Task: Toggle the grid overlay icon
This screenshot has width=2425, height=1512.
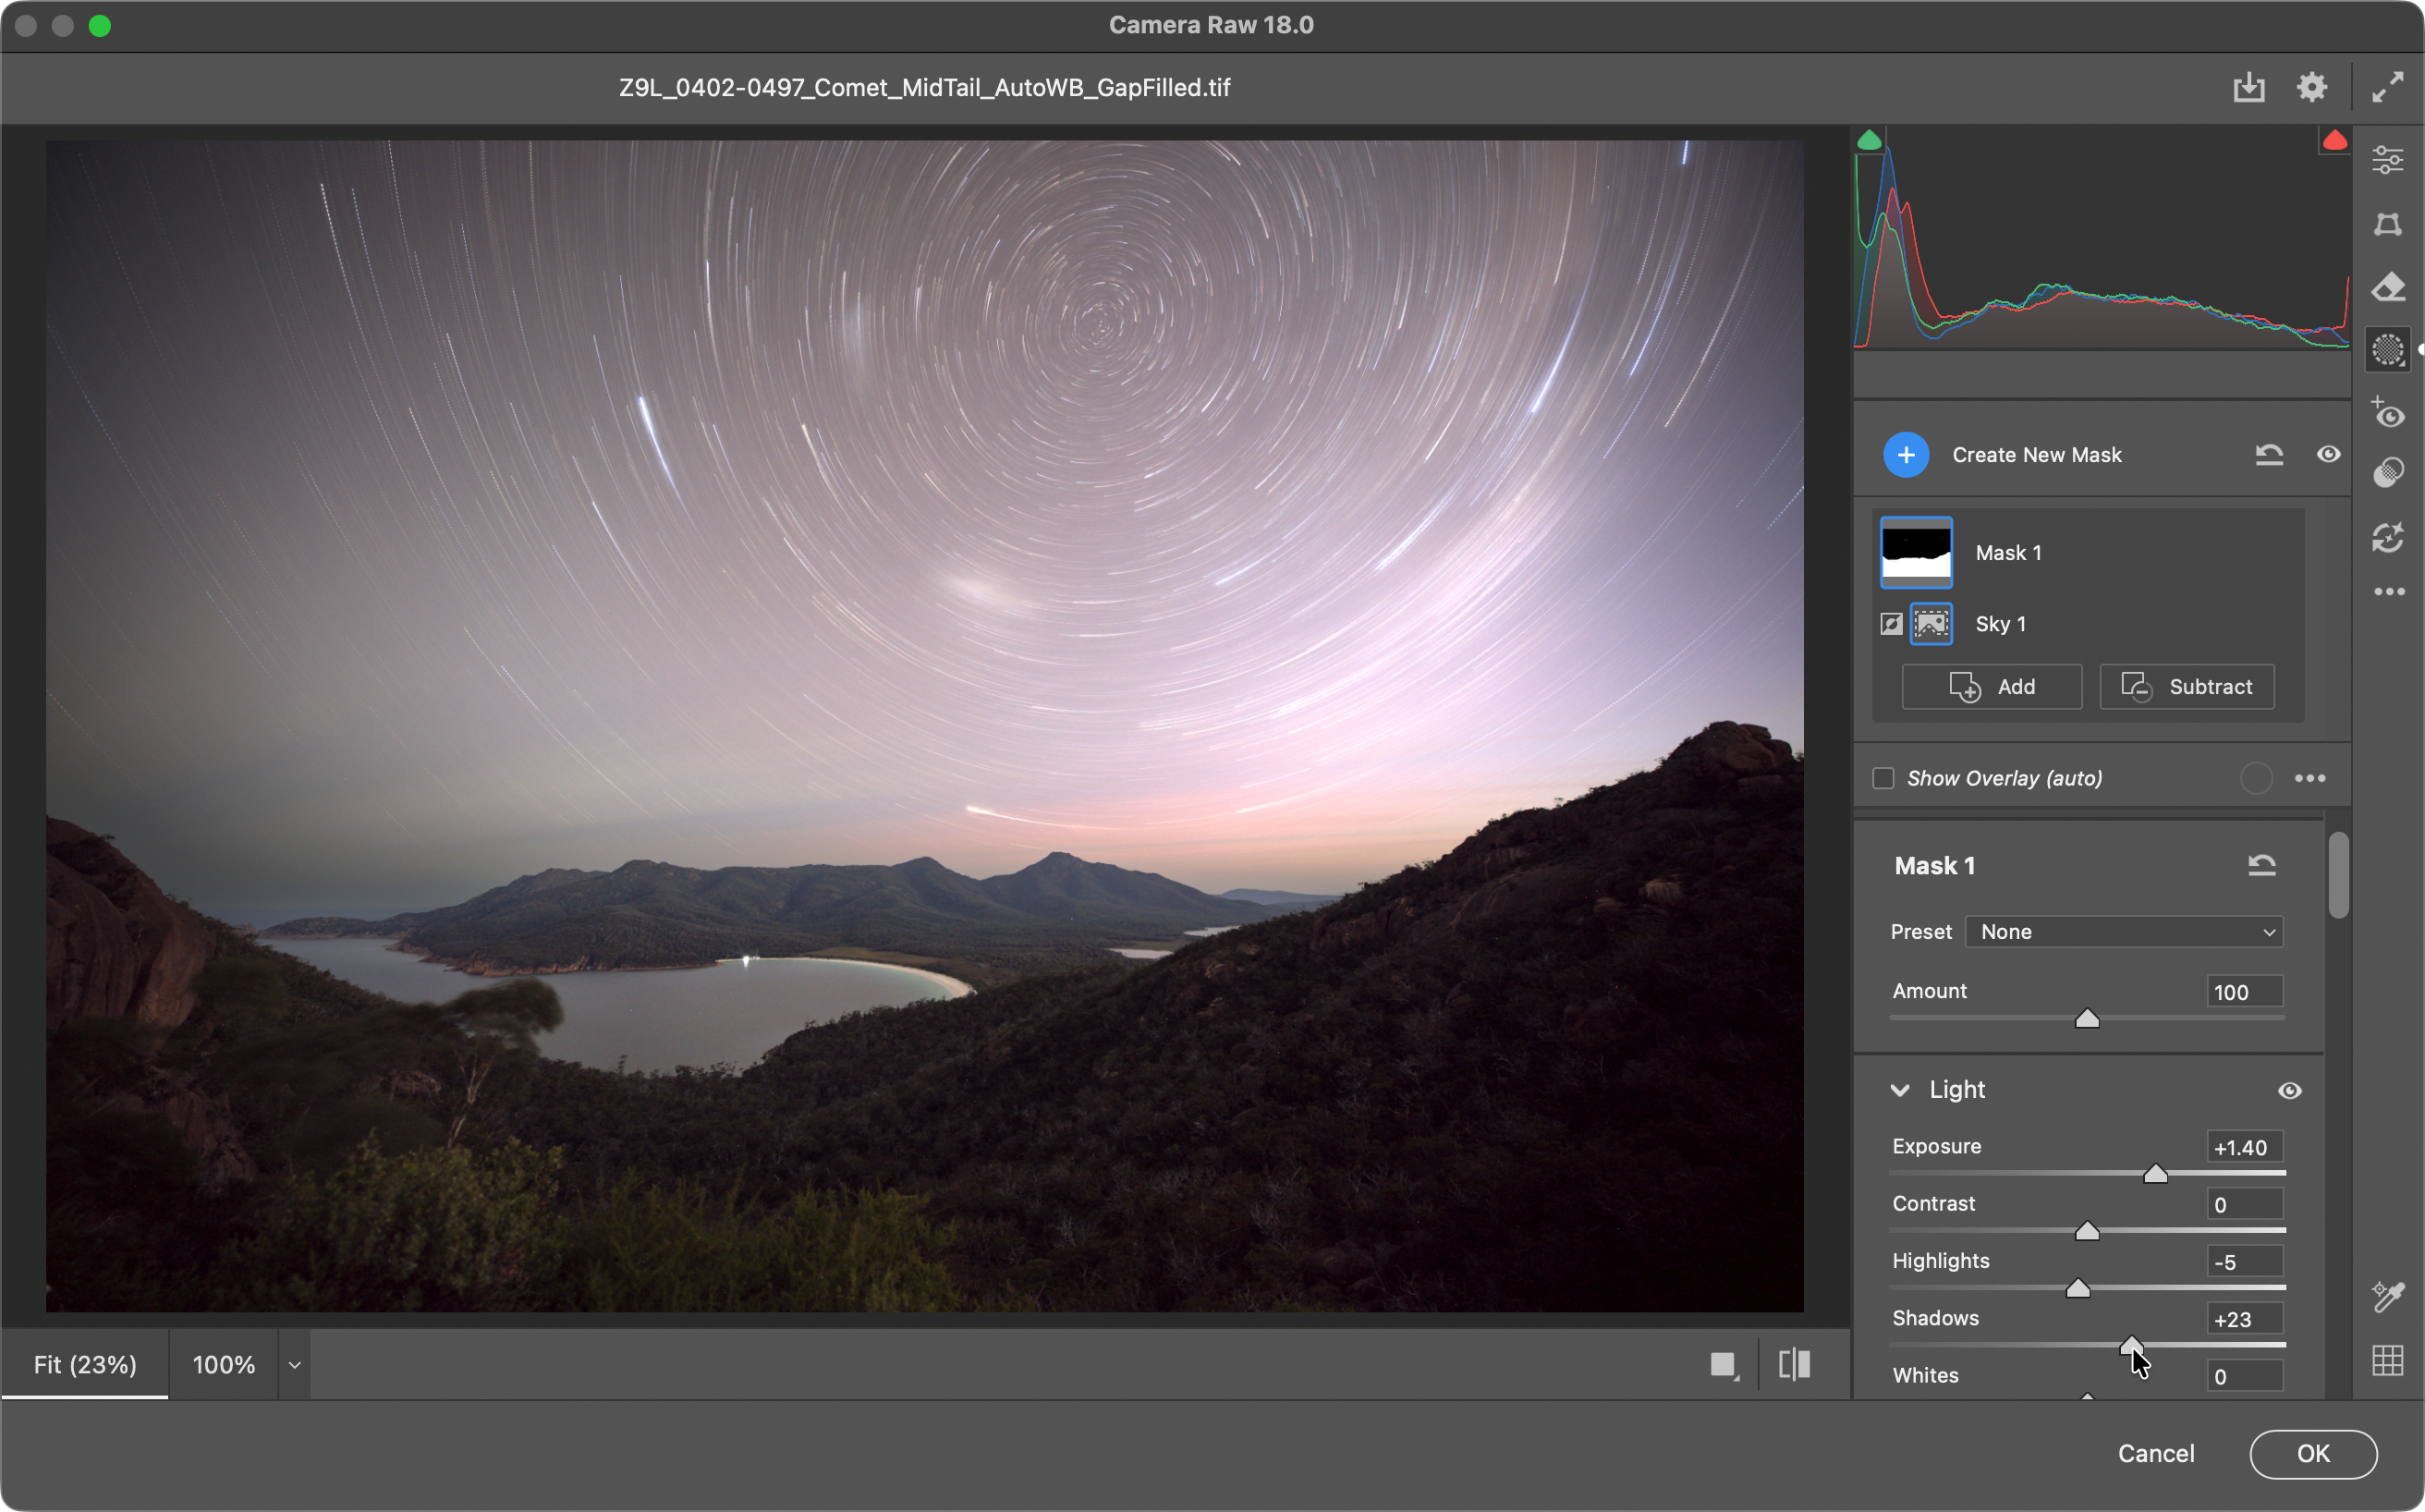Action: coord(2388,1360)
